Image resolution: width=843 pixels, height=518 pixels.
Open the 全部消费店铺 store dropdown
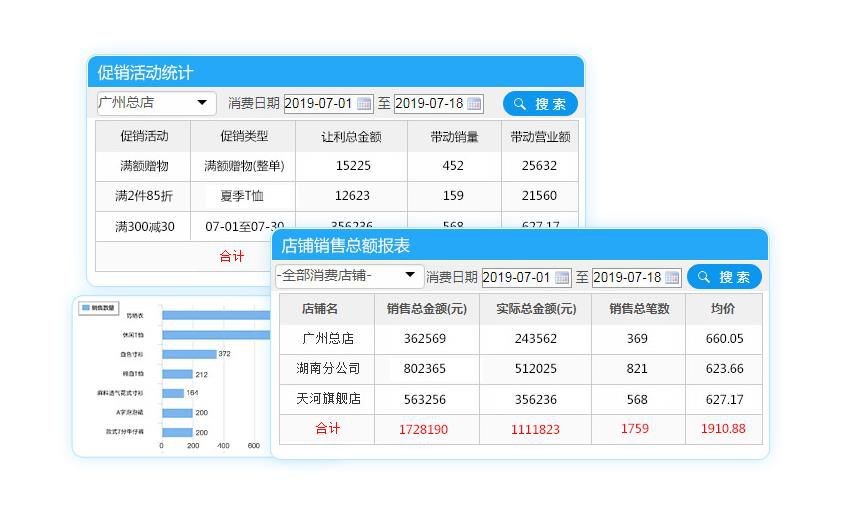click(x=409, y=276)
